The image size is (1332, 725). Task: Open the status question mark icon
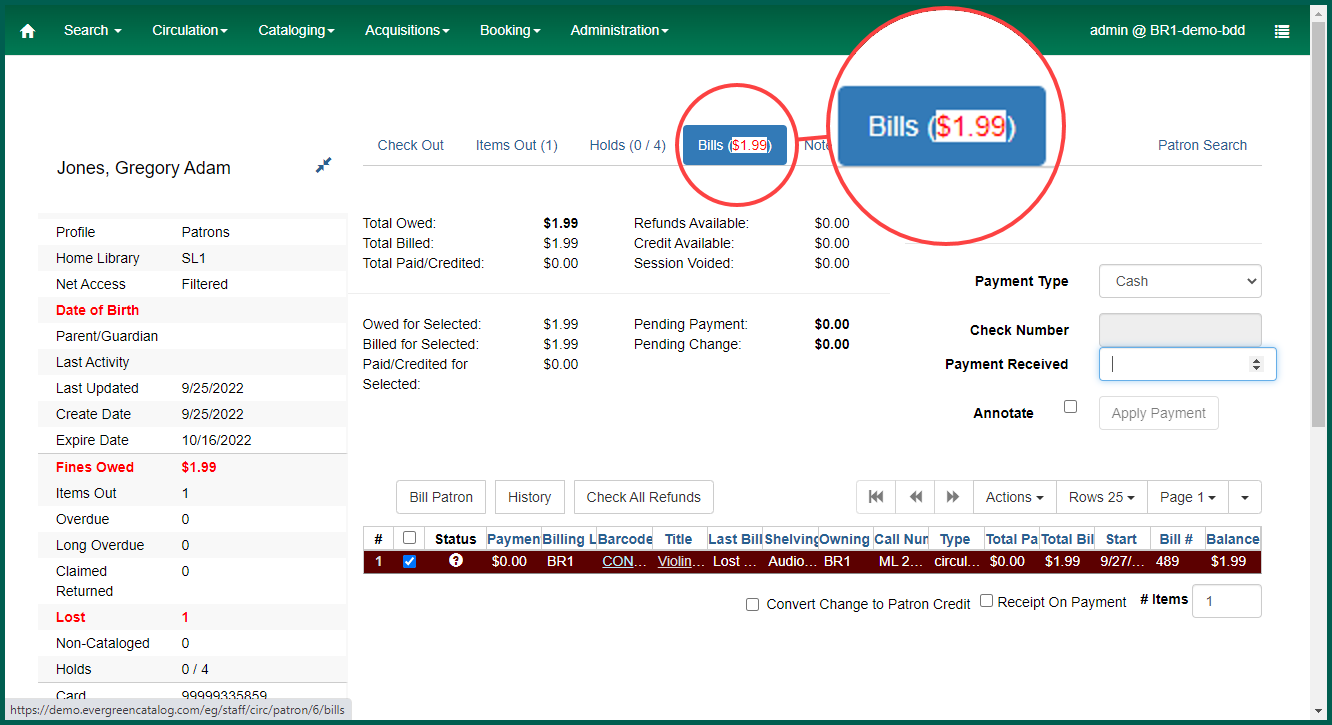456,561
